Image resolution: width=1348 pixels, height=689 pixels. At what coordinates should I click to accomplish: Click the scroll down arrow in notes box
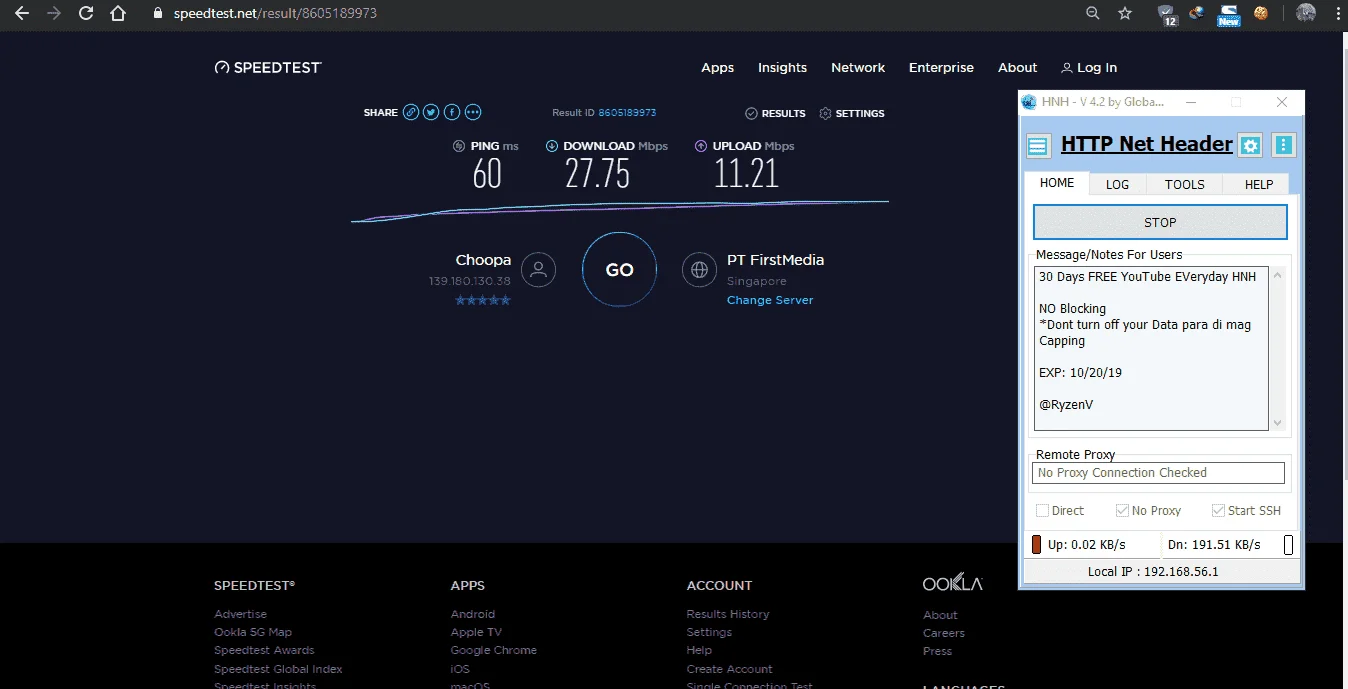pos(1277,423)
